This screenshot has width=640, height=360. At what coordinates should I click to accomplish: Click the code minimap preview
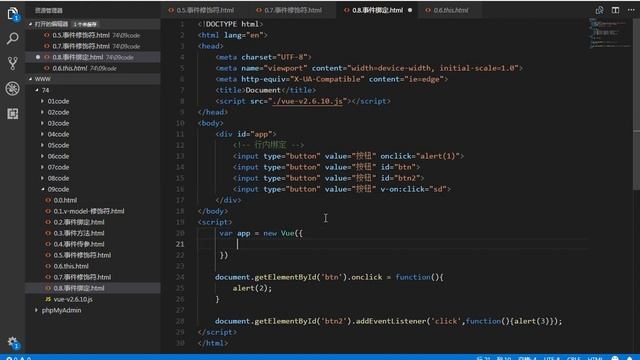click(608, 33)
